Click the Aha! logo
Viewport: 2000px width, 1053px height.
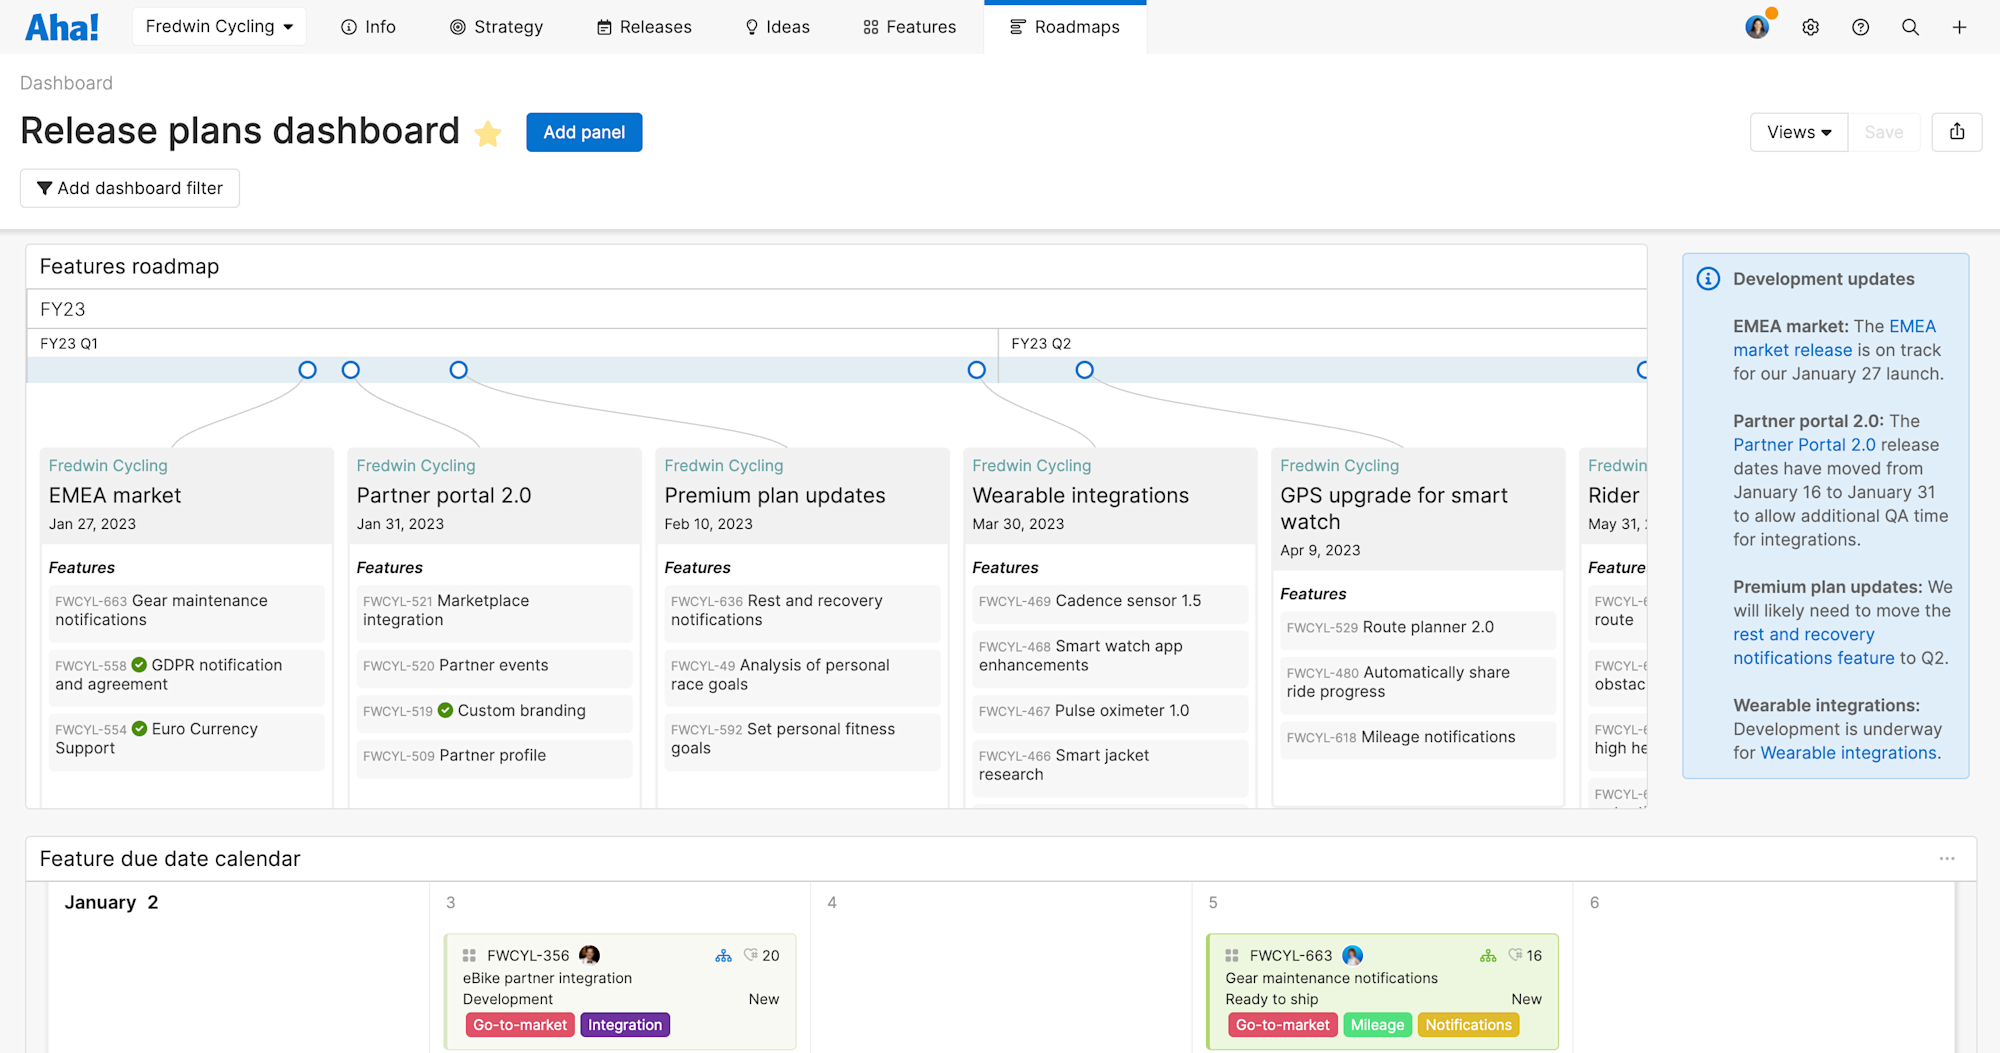coord(62,26)
